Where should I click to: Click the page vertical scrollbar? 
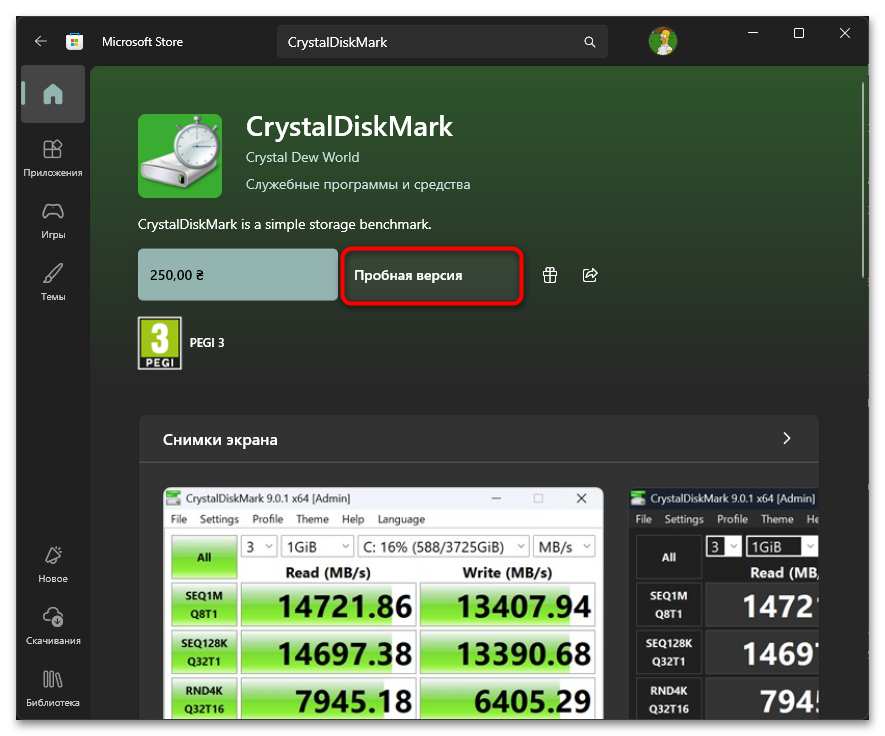point(862,179)
